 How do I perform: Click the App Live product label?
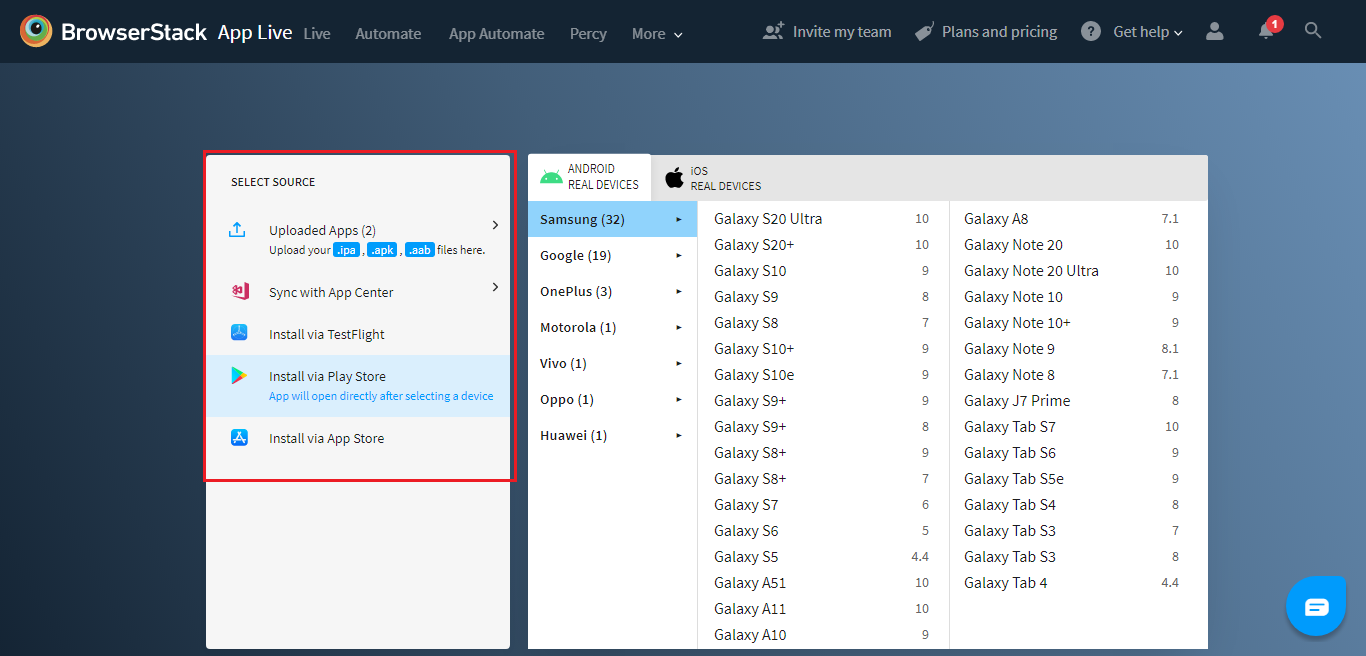point(255,32)
